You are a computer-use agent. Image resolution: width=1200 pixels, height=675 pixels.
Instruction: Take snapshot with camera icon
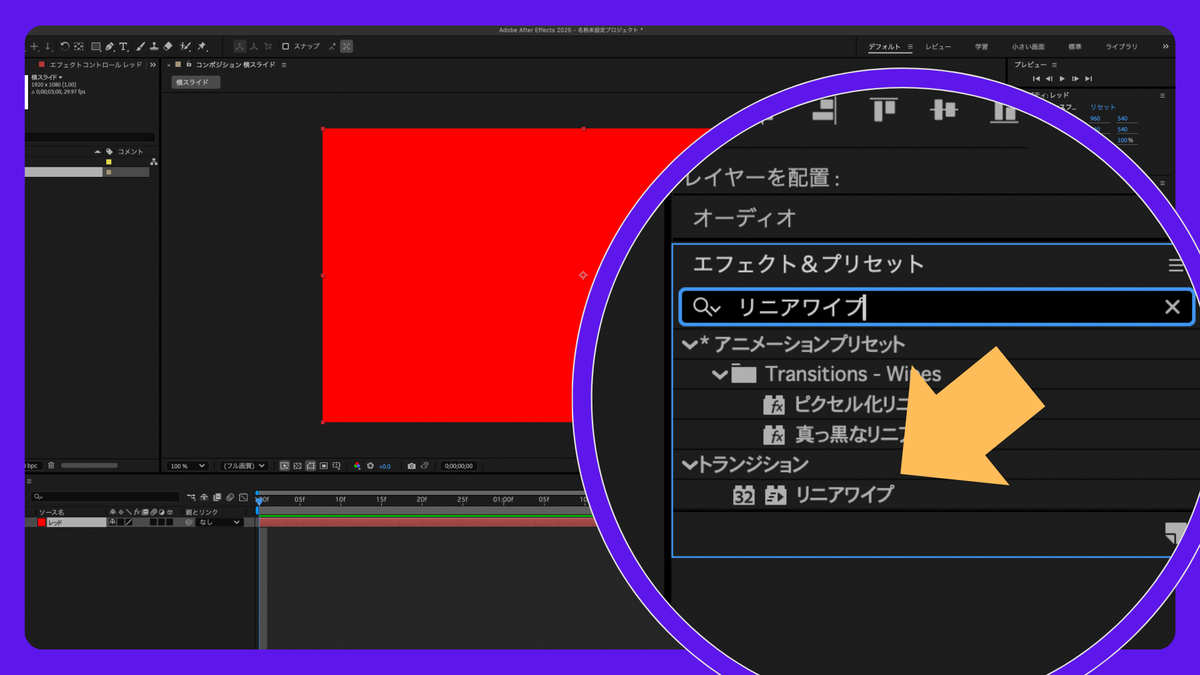point(411,466)
